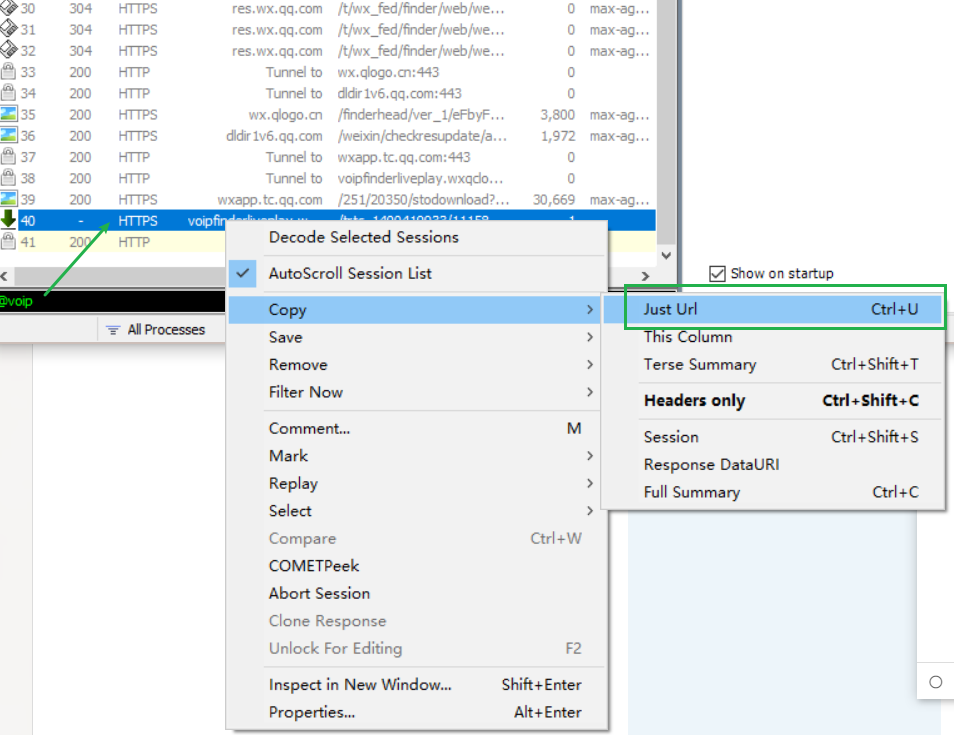Click the lock icon for session 33

click(9, 72)
